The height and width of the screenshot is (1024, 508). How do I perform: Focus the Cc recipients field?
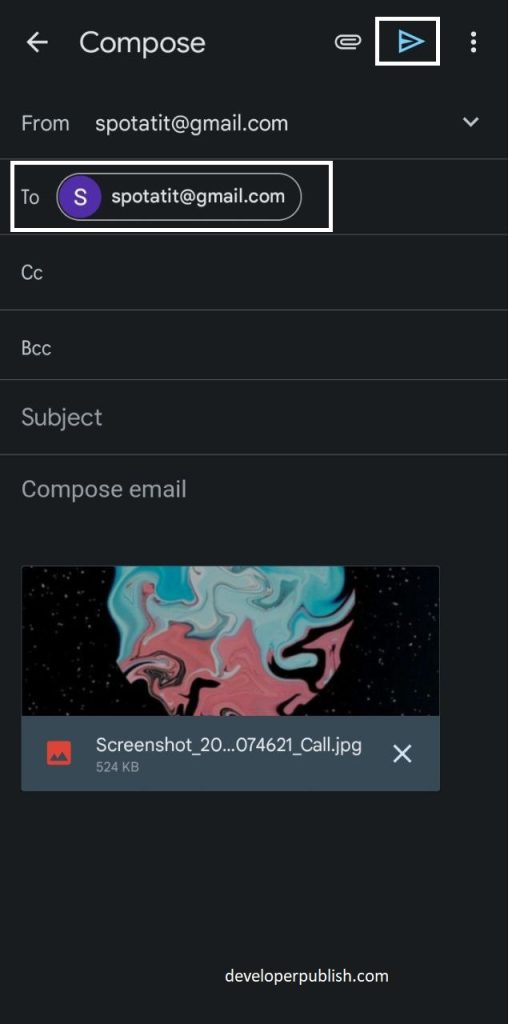[x=254, y=272]
